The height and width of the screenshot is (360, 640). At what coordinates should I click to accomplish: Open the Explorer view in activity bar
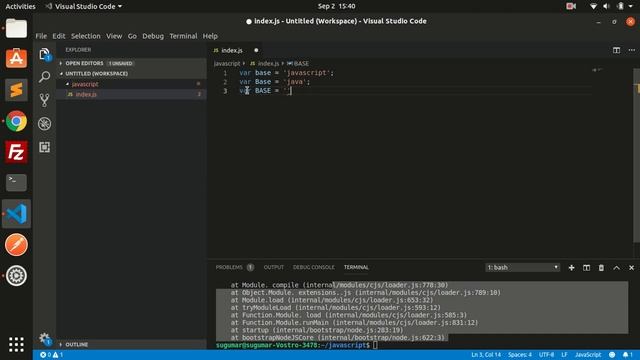(44, 54)
